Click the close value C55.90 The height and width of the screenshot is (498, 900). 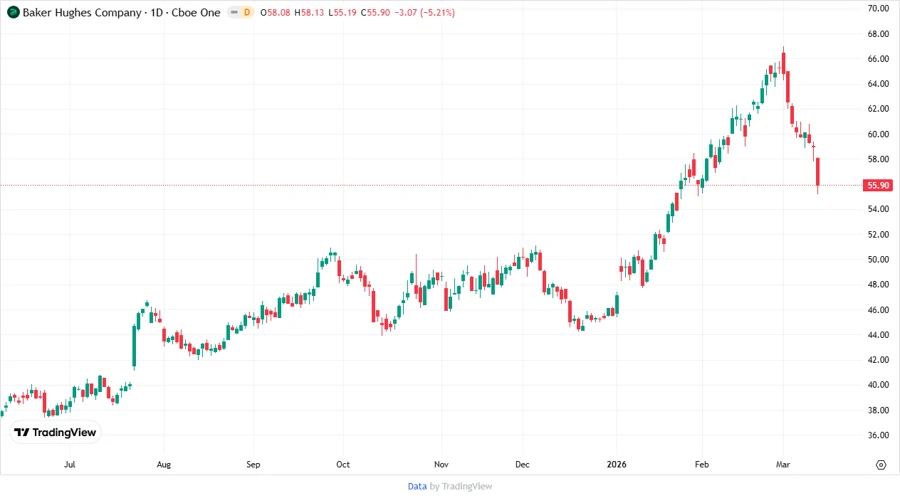[x=375, y=13]
